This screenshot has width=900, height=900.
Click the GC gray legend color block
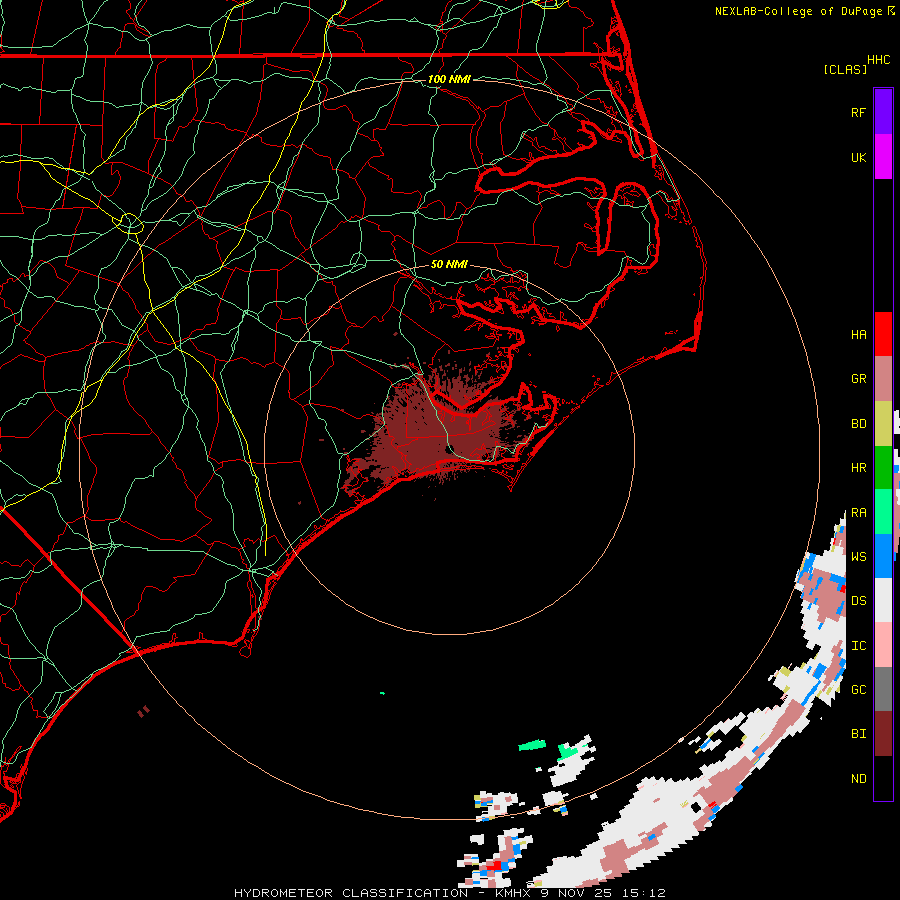[x=883, y=689]
